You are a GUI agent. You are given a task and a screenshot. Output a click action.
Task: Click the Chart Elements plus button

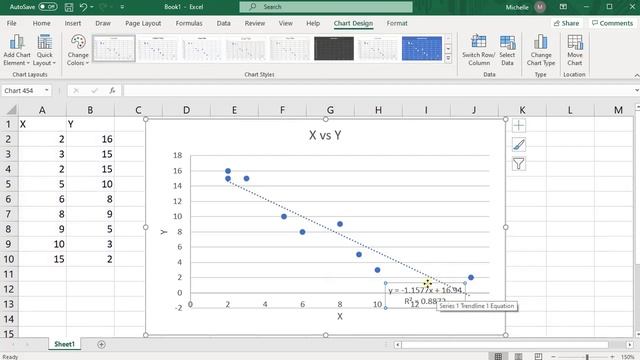(519, 126)
